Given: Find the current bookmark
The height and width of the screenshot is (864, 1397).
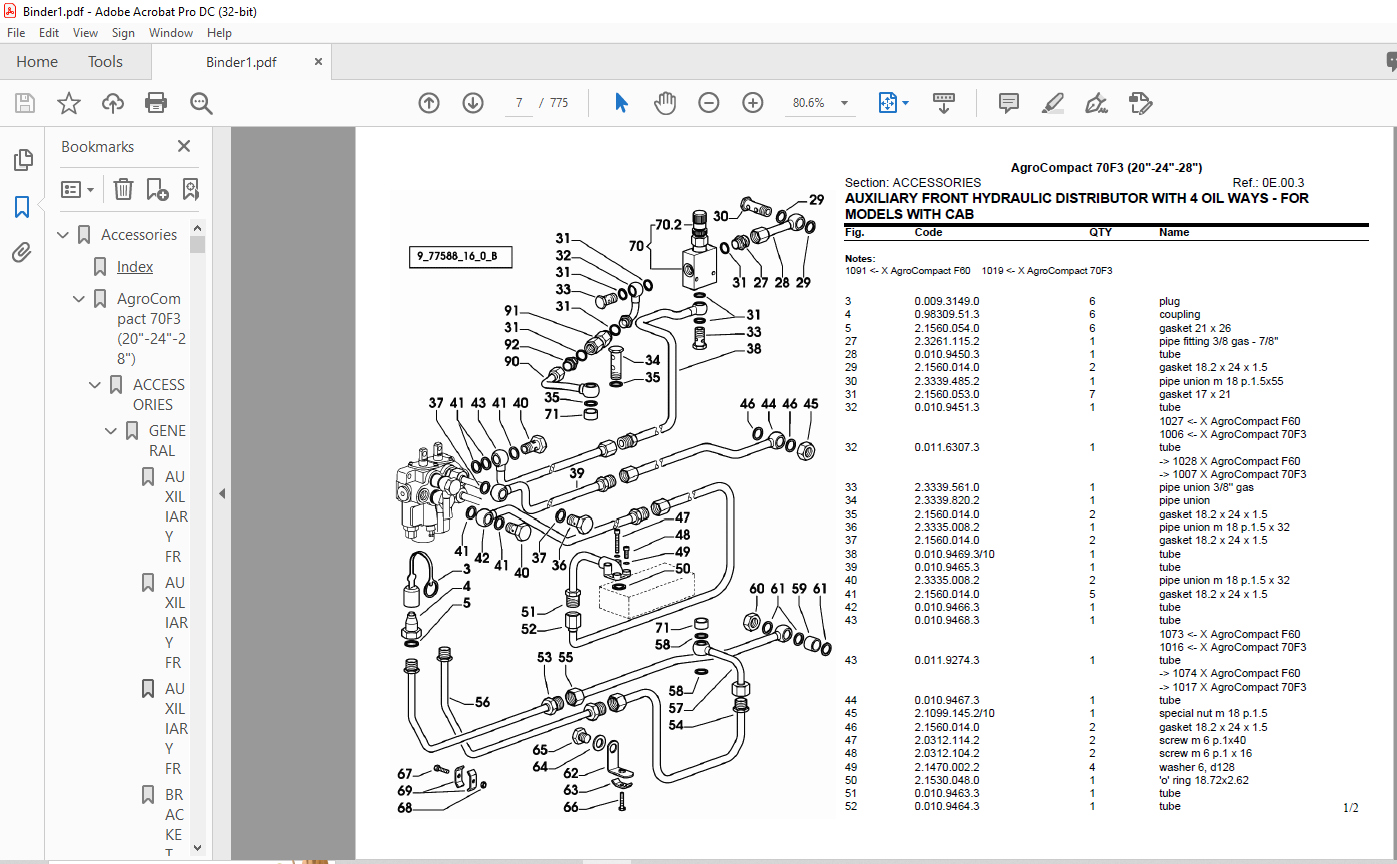Looking at the screenshot, I should coord(190,189).
